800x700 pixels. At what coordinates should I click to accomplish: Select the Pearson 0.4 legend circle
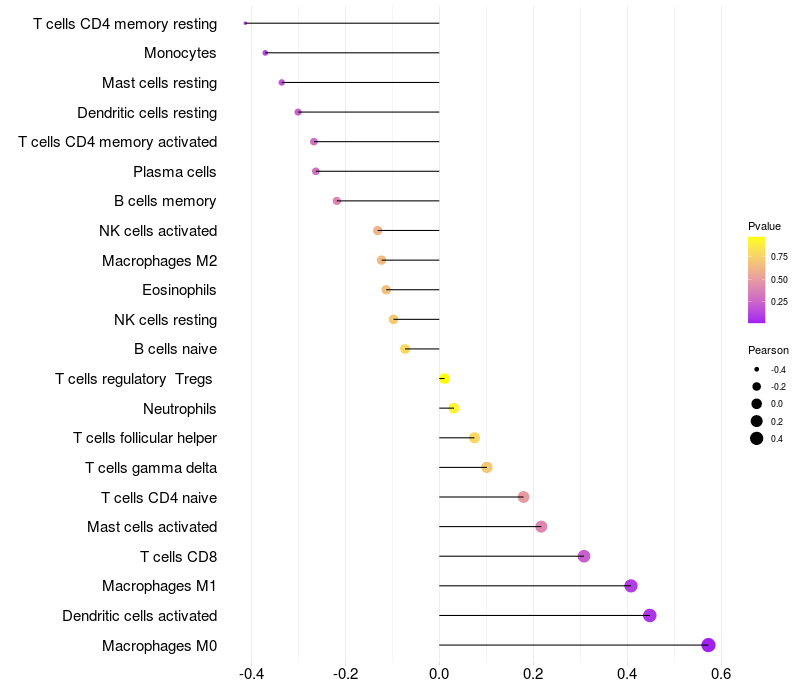757,438
